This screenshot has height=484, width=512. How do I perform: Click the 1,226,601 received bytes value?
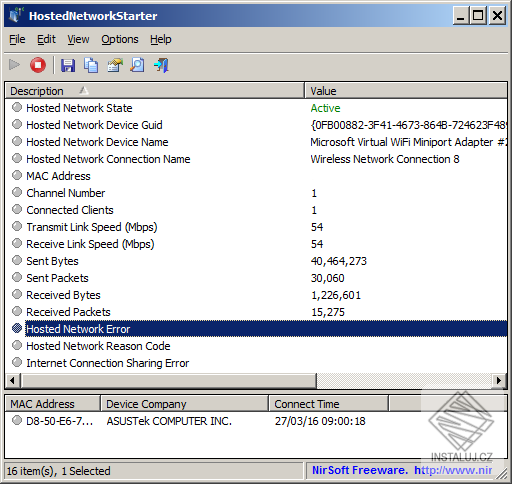pyautogui.click(x=336, y=295)
